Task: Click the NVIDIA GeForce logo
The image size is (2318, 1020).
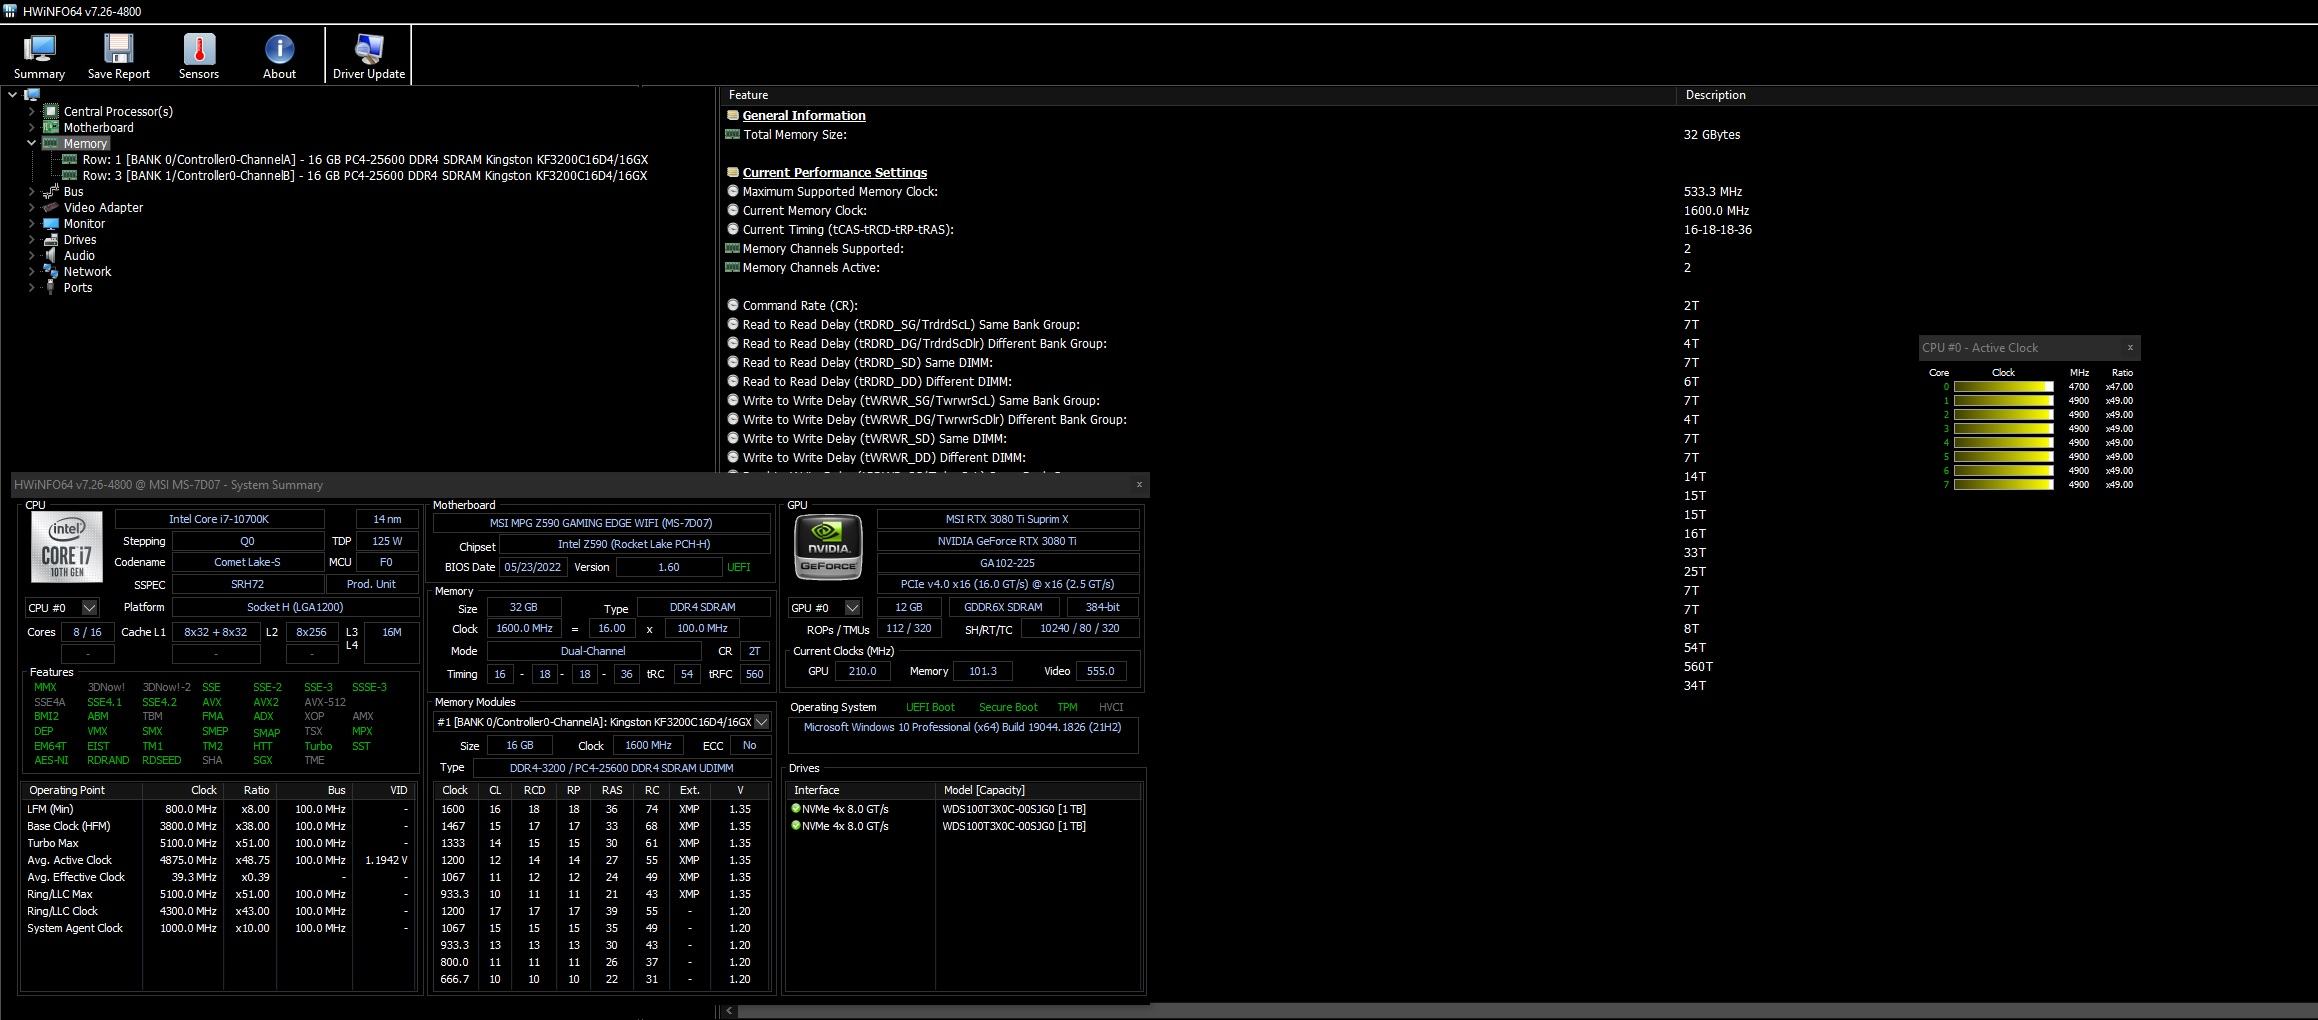Action: pos(828,547)
